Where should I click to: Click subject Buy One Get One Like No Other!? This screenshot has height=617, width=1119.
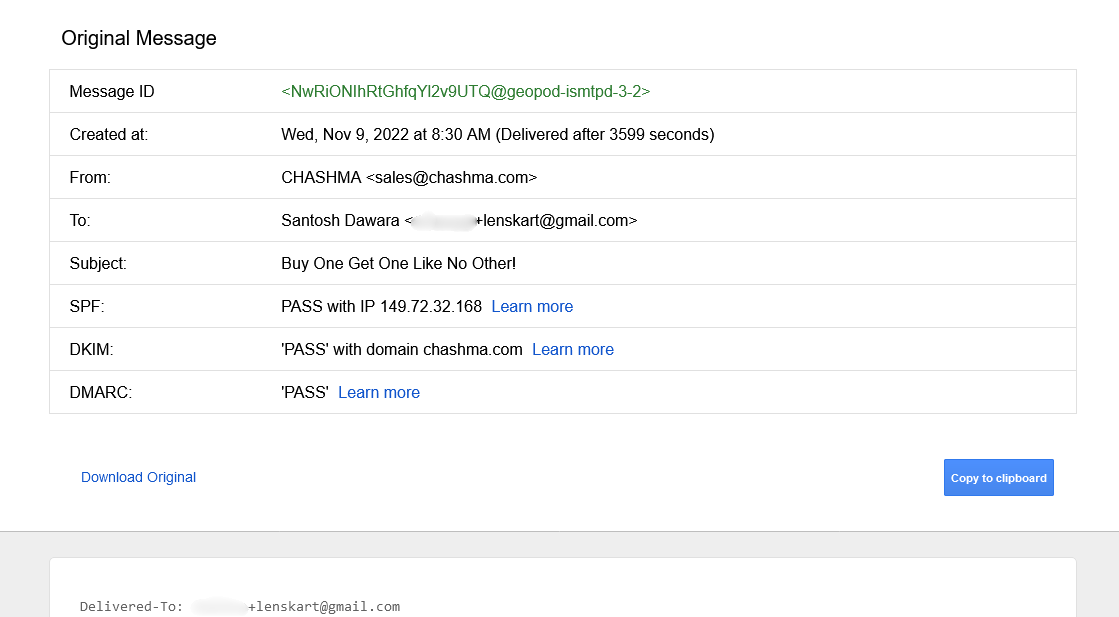click(x=398, y=263)
